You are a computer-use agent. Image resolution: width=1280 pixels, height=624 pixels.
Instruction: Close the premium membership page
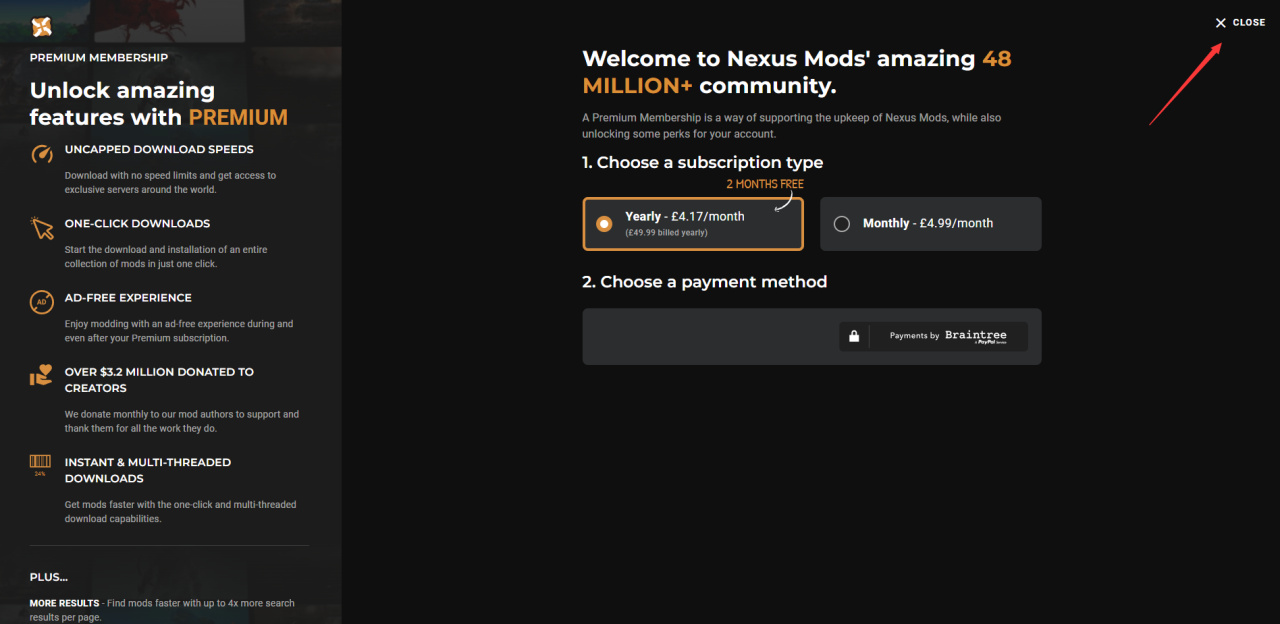coord(1240,22)
